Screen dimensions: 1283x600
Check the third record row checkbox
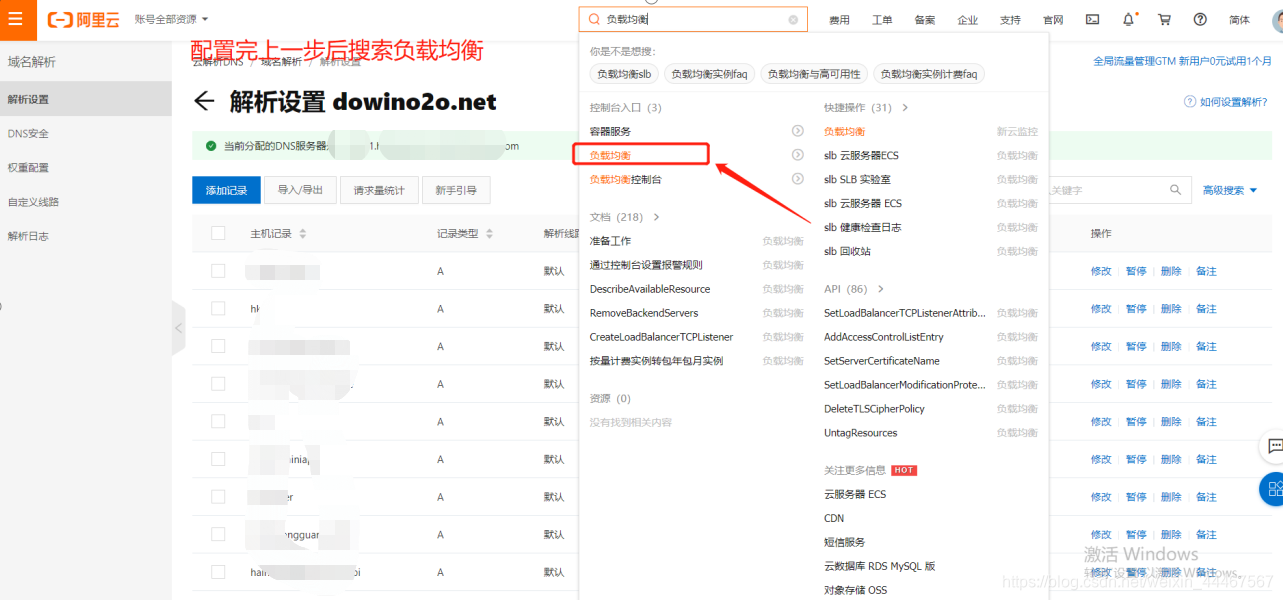(x=218, y=346)
